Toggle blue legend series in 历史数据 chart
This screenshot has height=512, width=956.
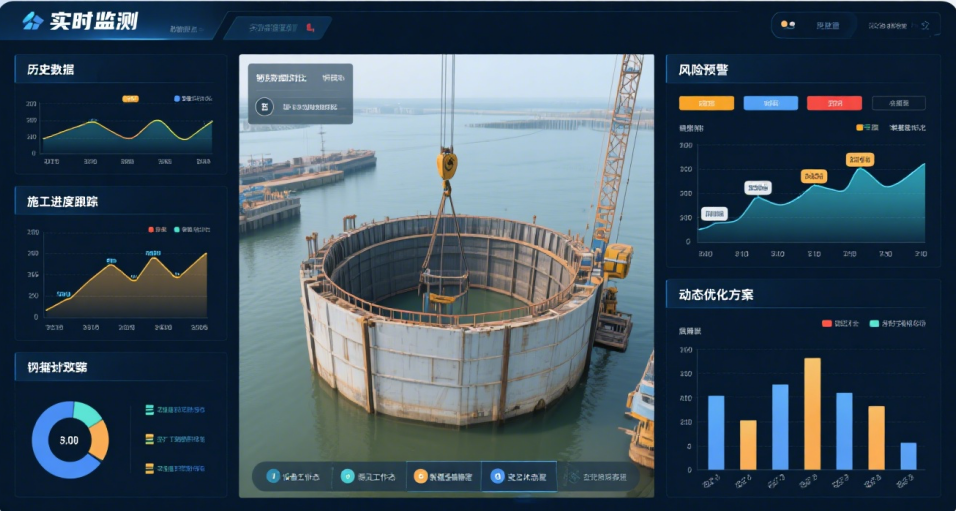(177, 99)
